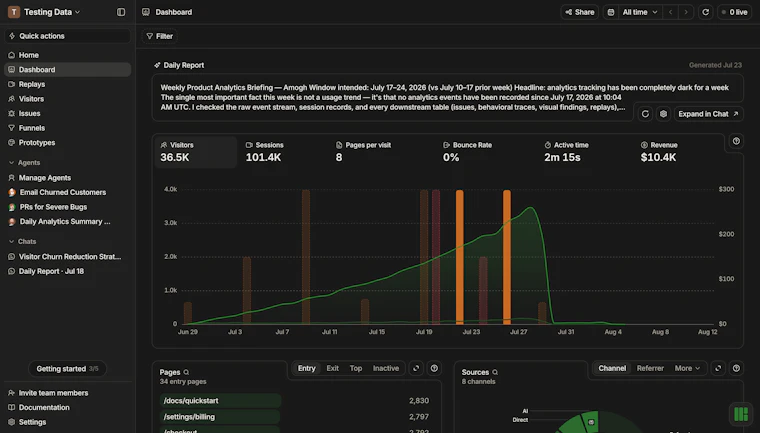Image resolution: width=760 pixels, height=433 pixels.
Task: Open Replays page
Action: tap(67, 84)
